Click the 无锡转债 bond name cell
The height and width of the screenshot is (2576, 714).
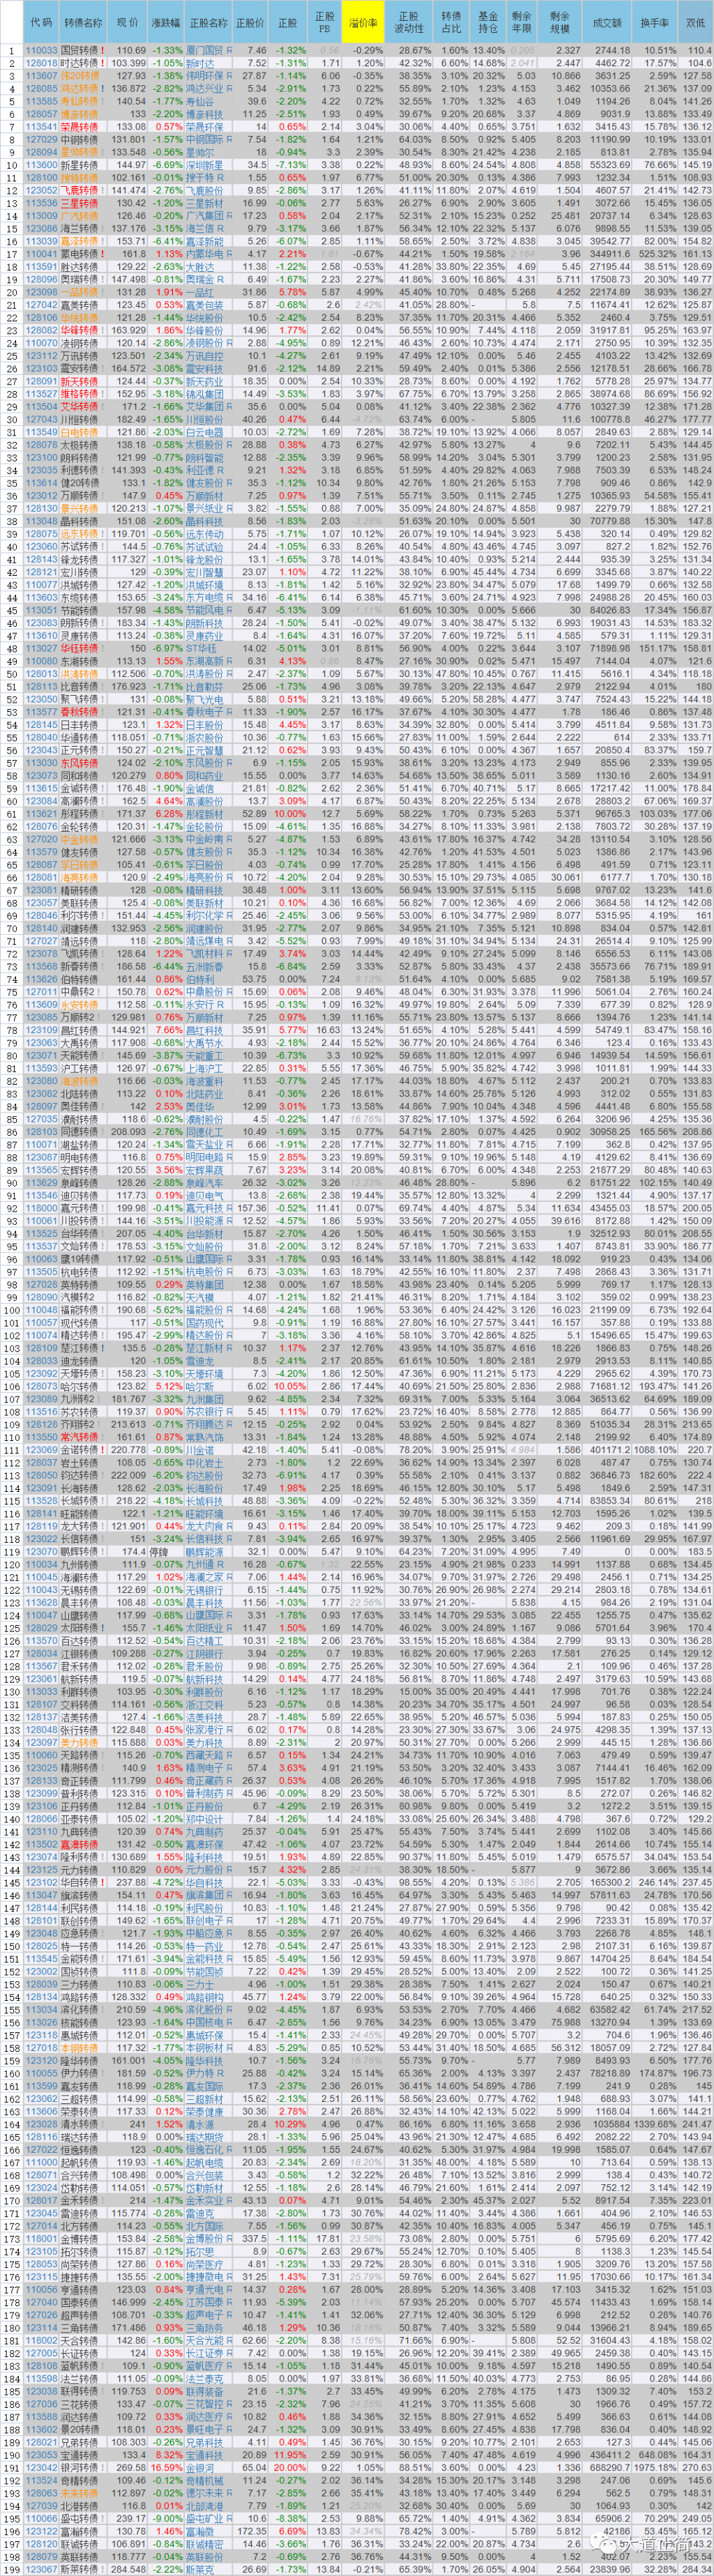click(x=83, y=1590)
